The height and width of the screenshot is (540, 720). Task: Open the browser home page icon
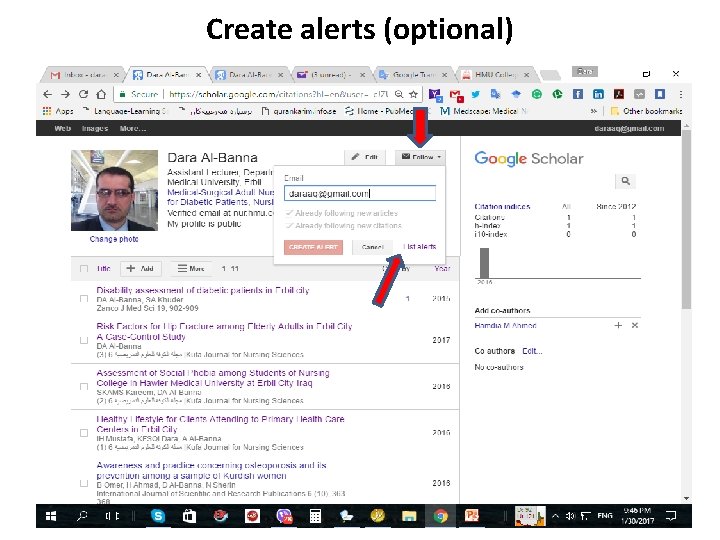(101, 94)
